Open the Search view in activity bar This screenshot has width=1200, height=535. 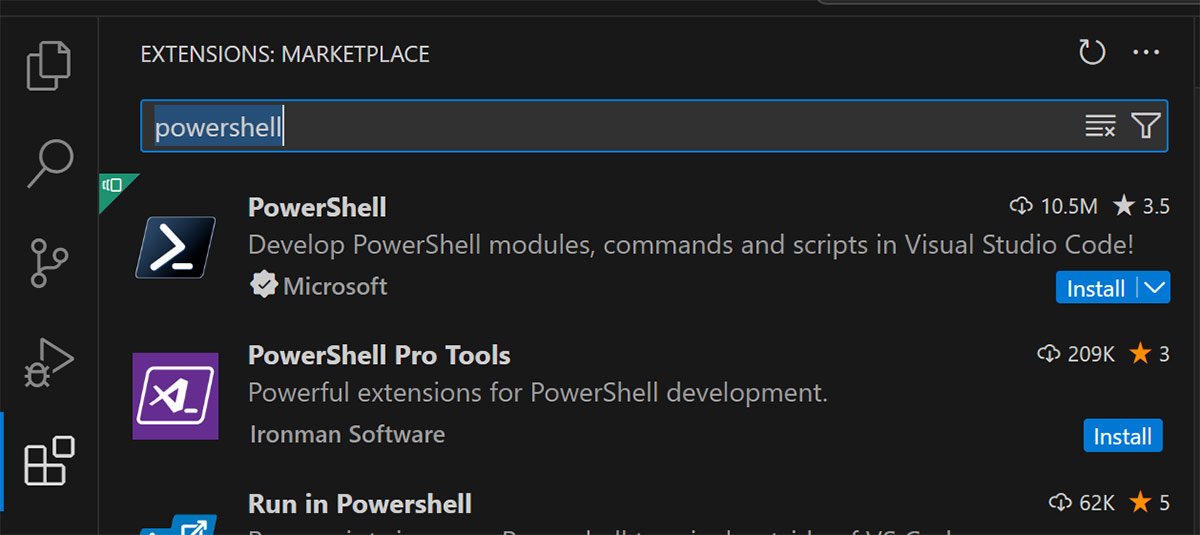coord(49,162)
